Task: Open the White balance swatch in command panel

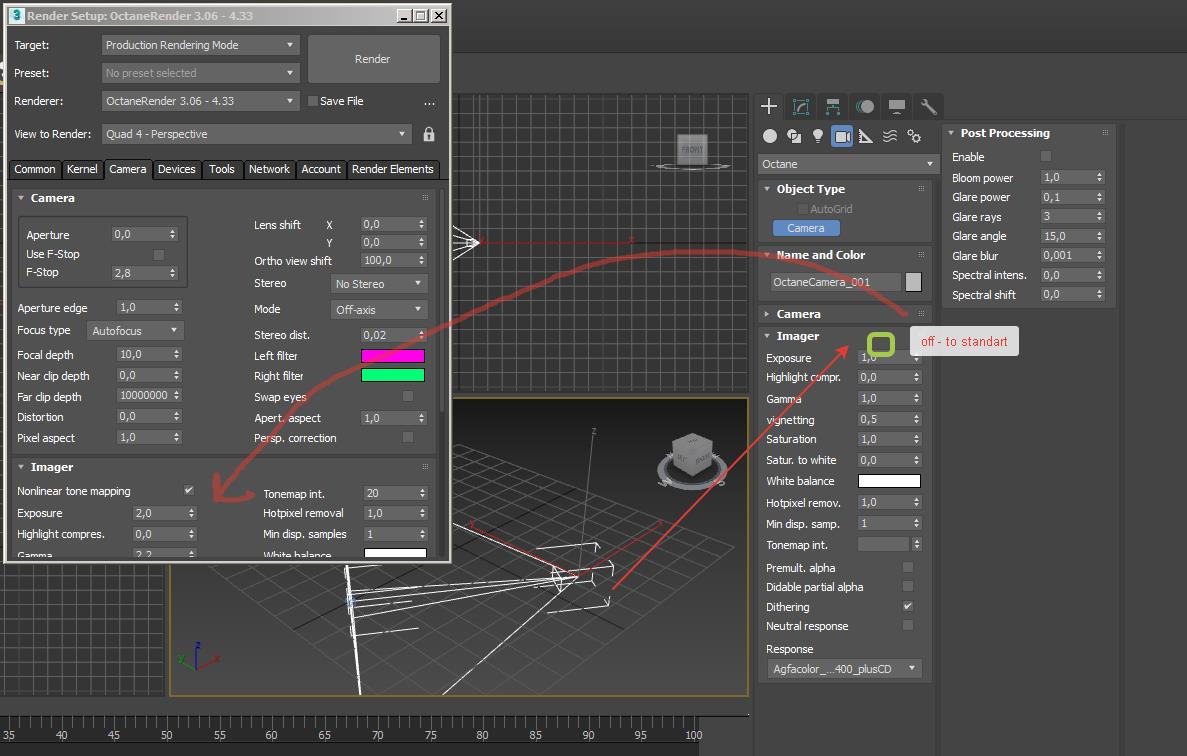Action: pyautogui.click(x=889, y=481)
